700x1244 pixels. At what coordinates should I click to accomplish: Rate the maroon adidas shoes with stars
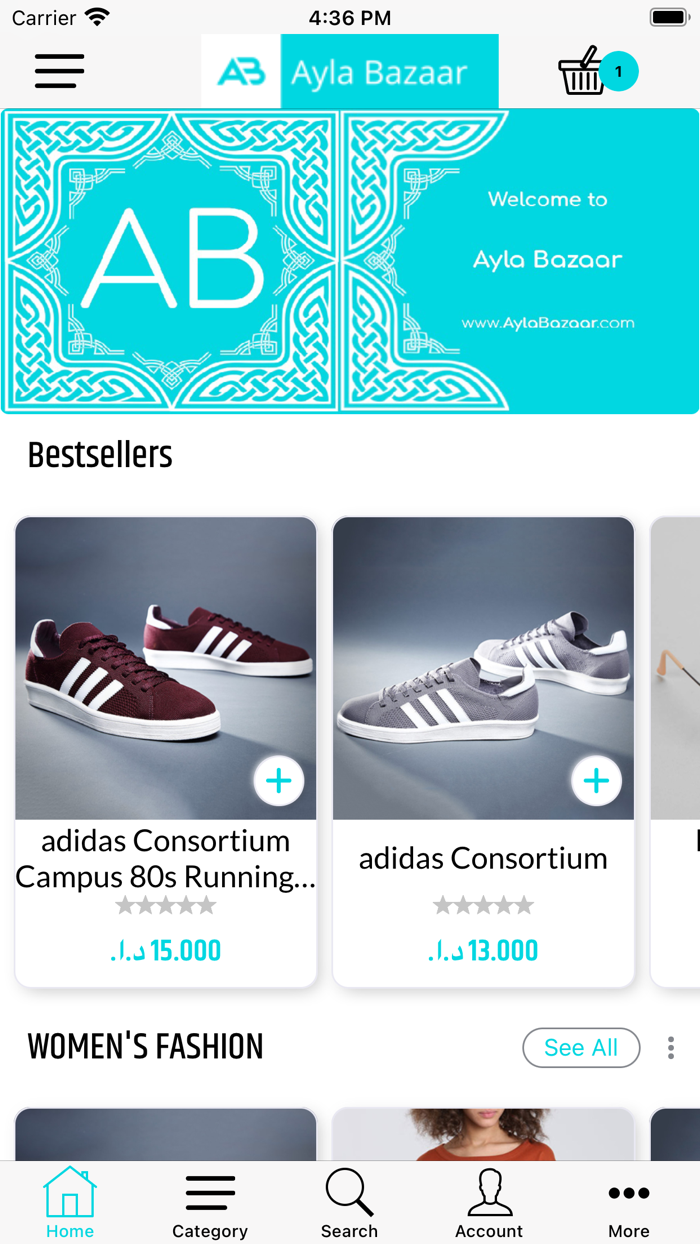166,906
